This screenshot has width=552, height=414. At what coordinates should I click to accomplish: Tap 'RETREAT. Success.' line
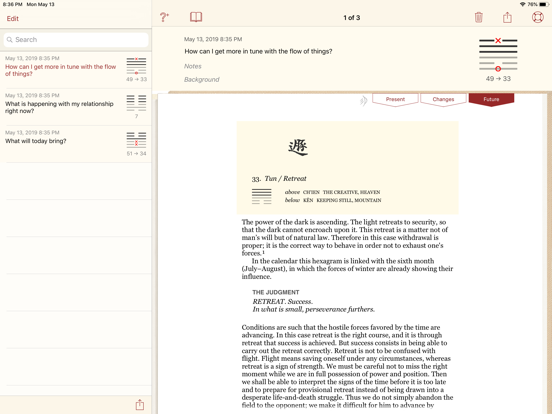[x=282, y=302]
